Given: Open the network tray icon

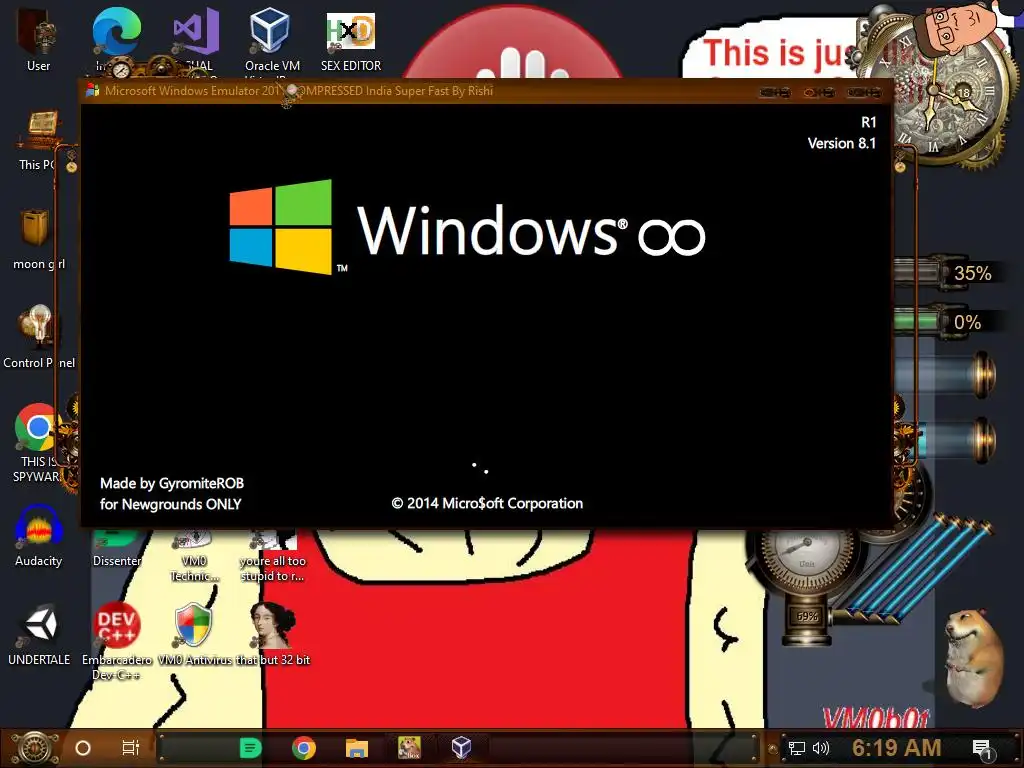Looking at the screenshot, I should [797, 748].
